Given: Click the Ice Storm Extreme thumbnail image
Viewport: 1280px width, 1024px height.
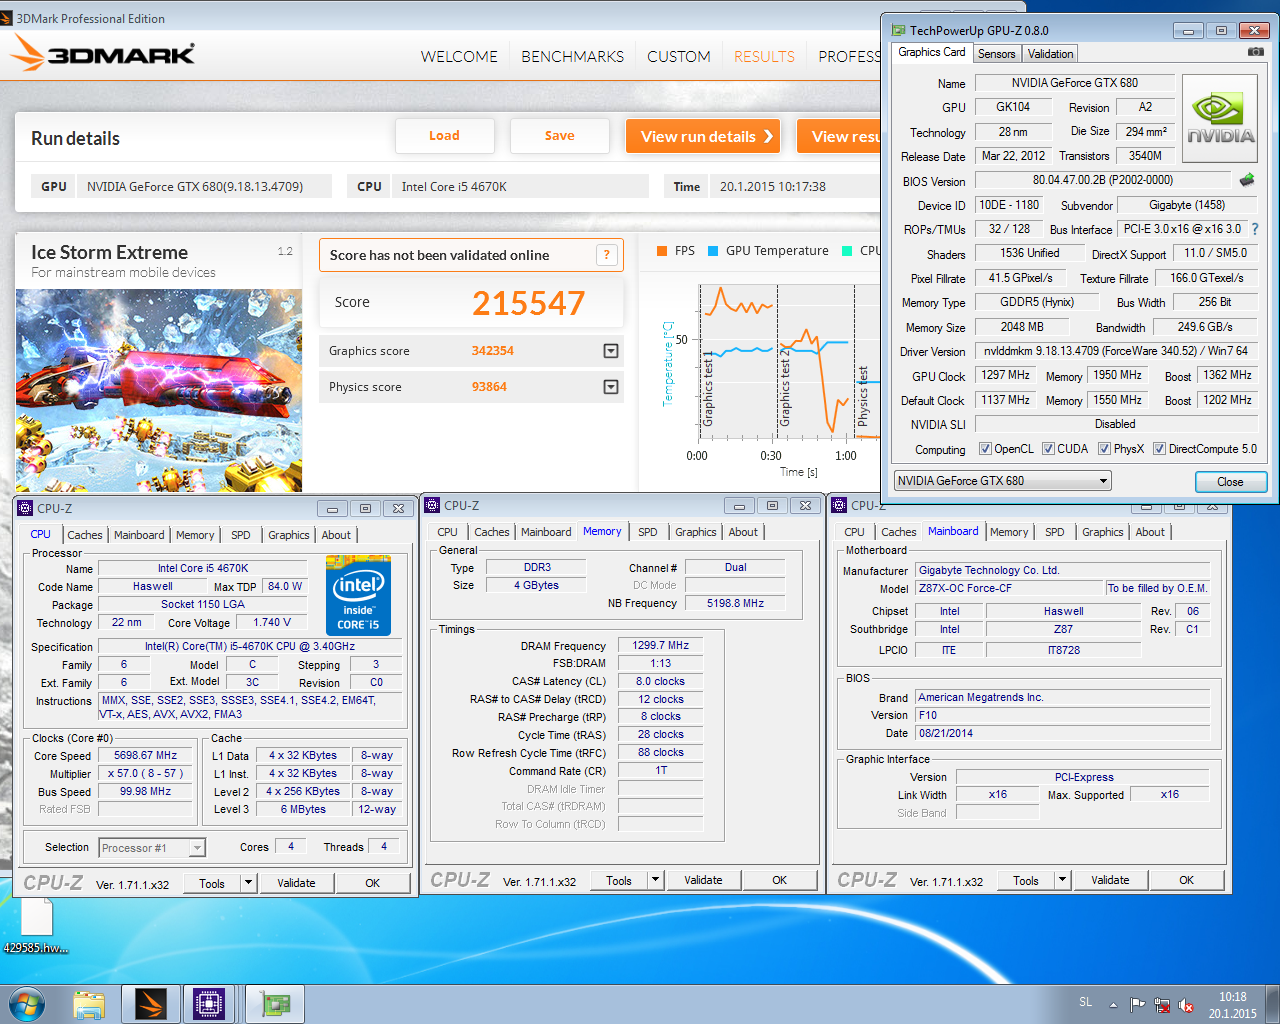Looking at the screenshot, I should (159, 390).
